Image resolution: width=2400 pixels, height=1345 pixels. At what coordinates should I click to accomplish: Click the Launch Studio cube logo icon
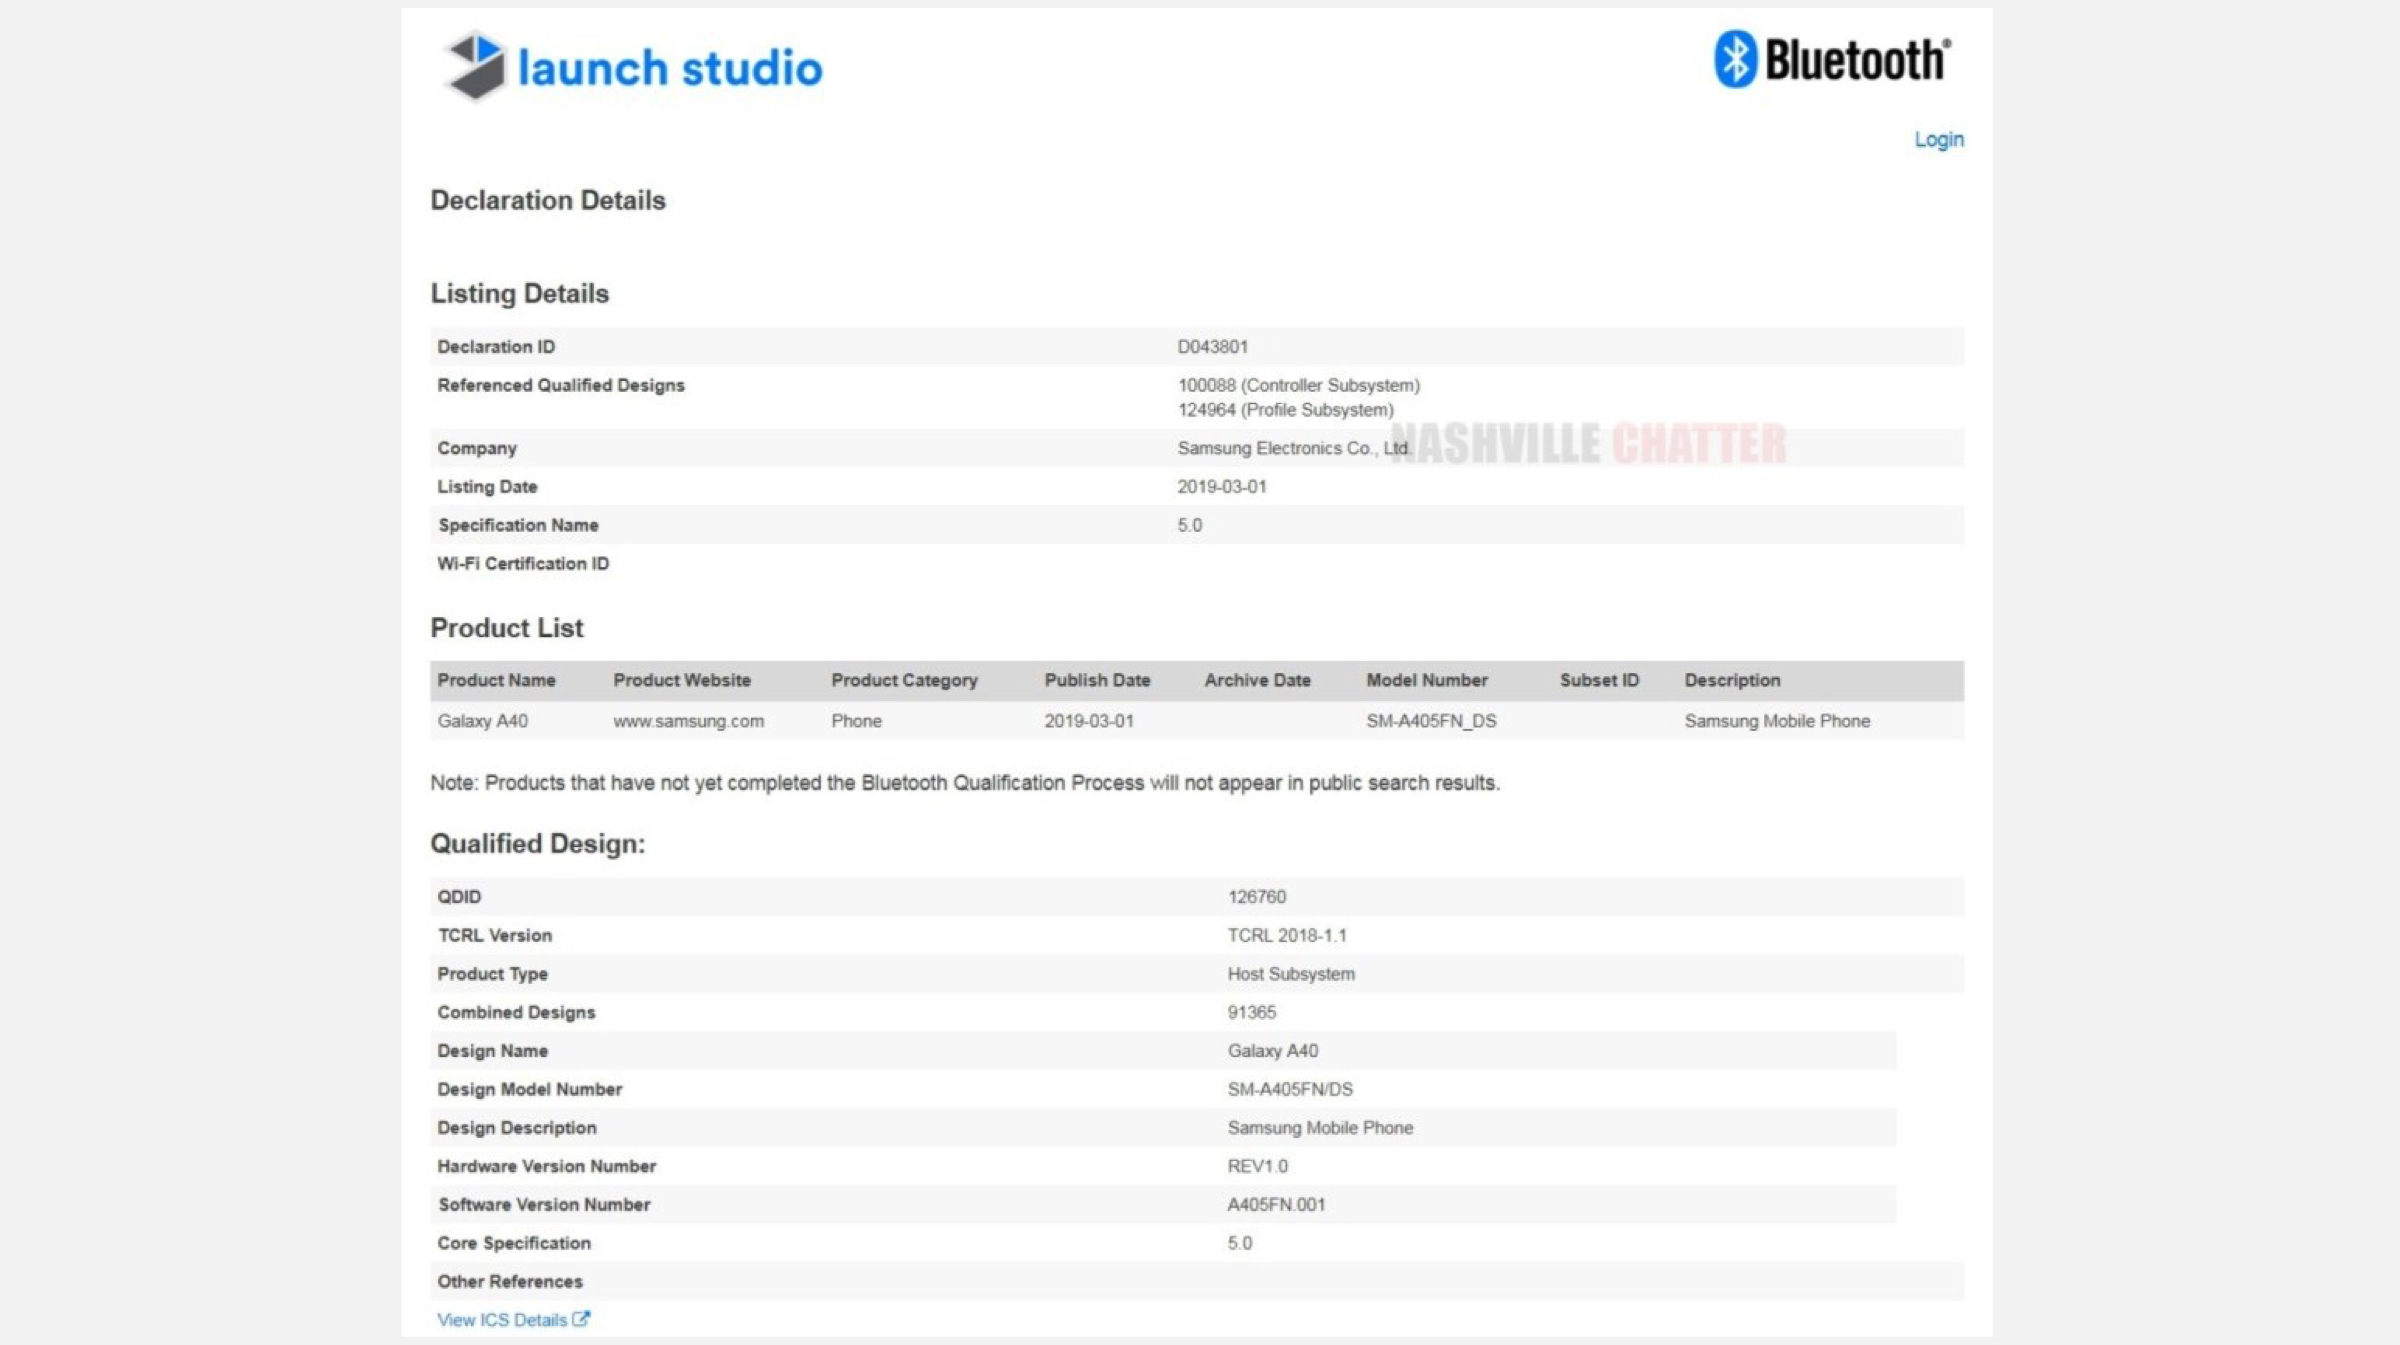475,66
